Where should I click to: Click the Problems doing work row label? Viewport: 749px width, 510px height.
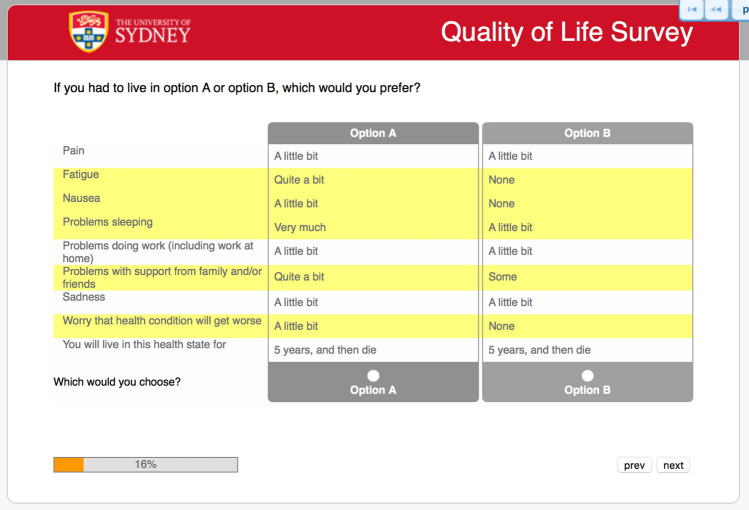(x=158, y=252)
